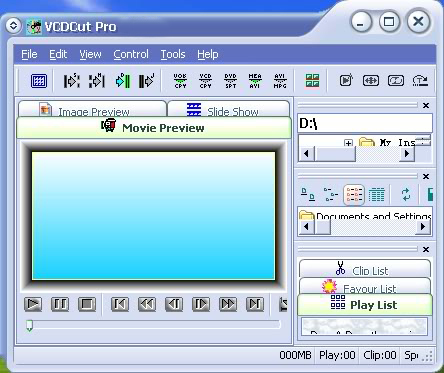The image size is (444, 373).
Task: Click the Play button
Action: (x=33, y=304)
